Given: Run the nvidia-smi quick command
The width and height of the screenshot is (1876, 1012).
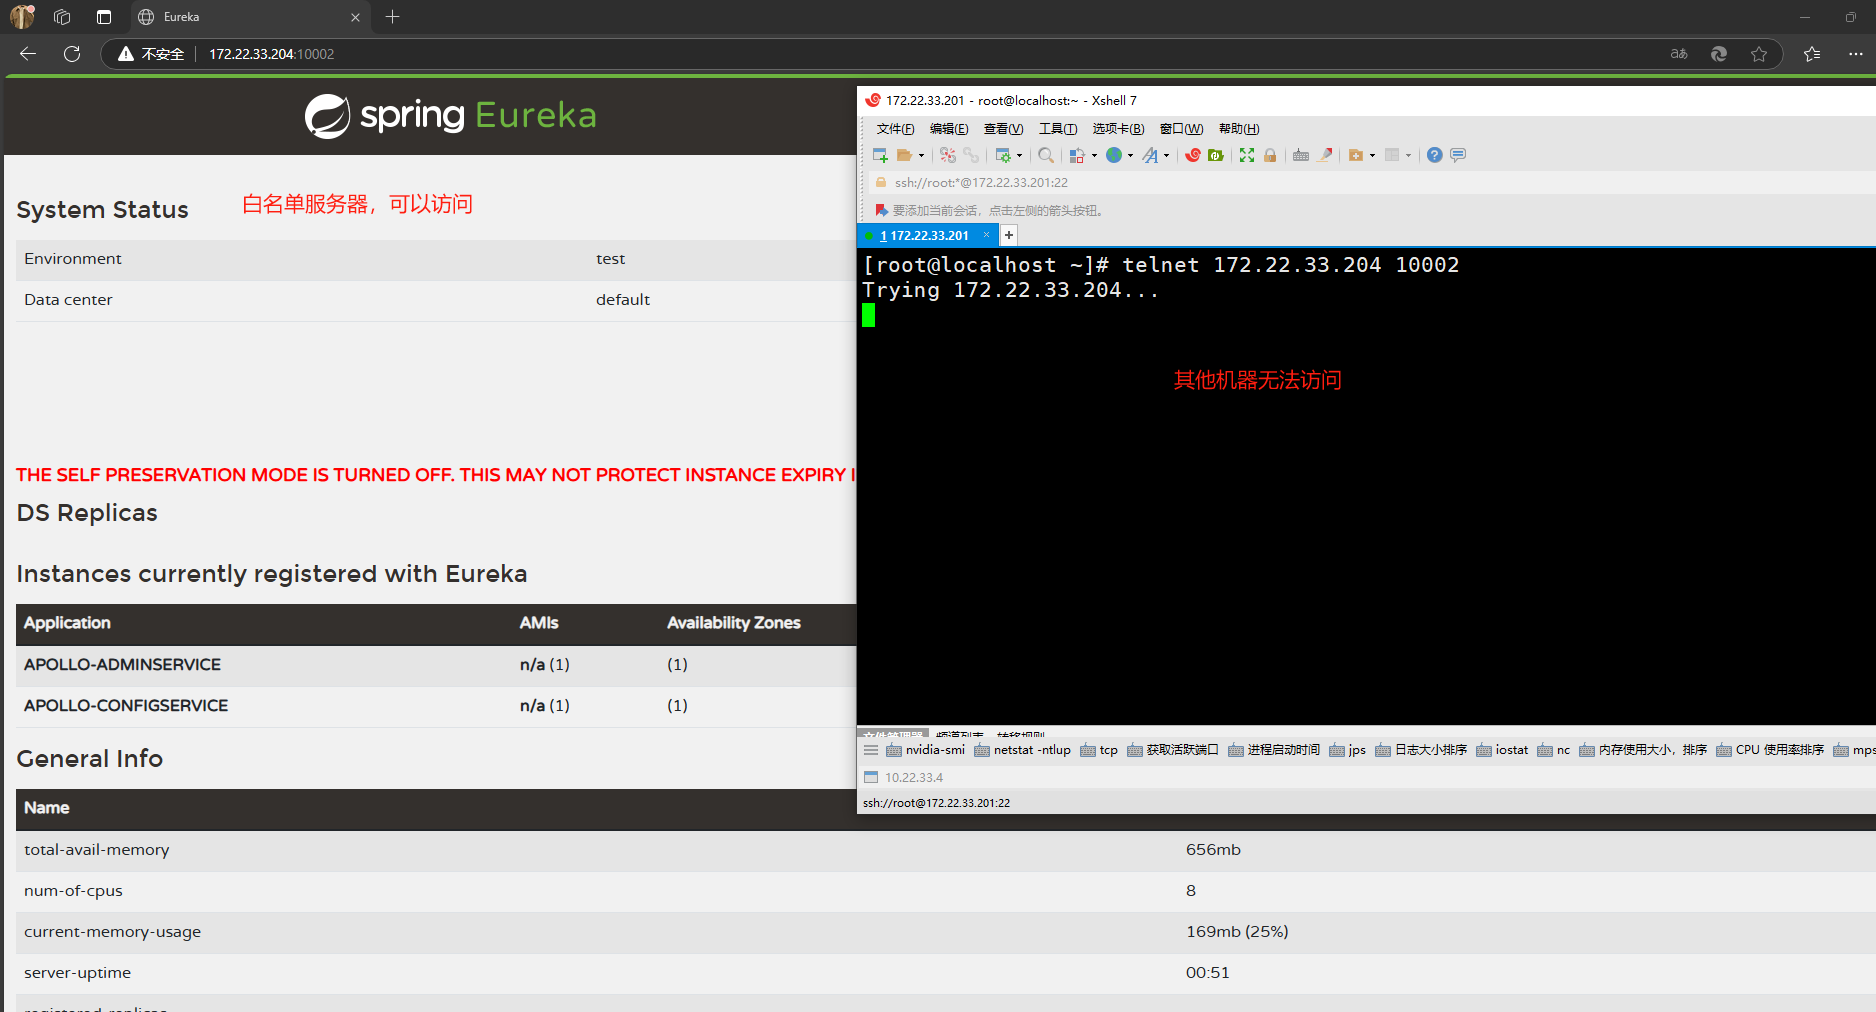Looking at the screenshot, I should pos(933,749).
